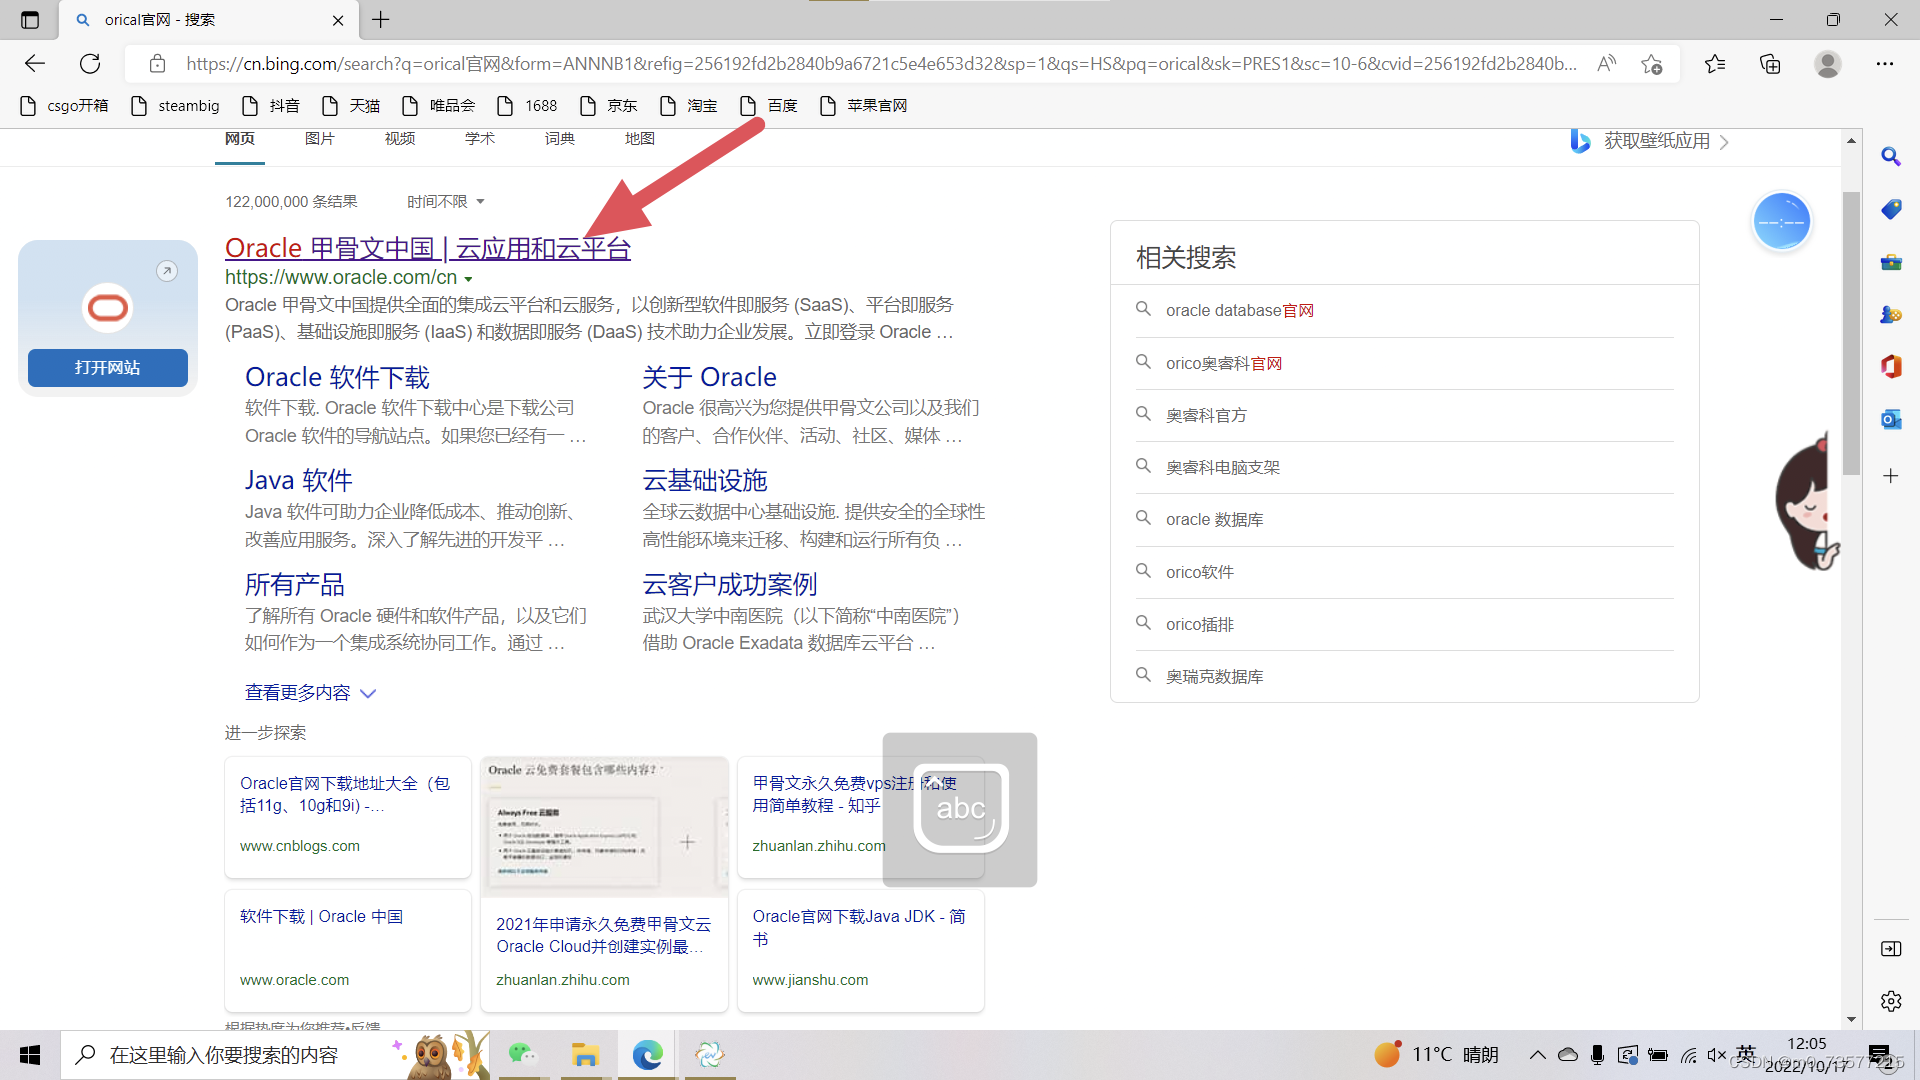The width and height of the screenshot is (1920, 1080).
Task: Click the muted volume tray icon
Action: point(1717,1055)
